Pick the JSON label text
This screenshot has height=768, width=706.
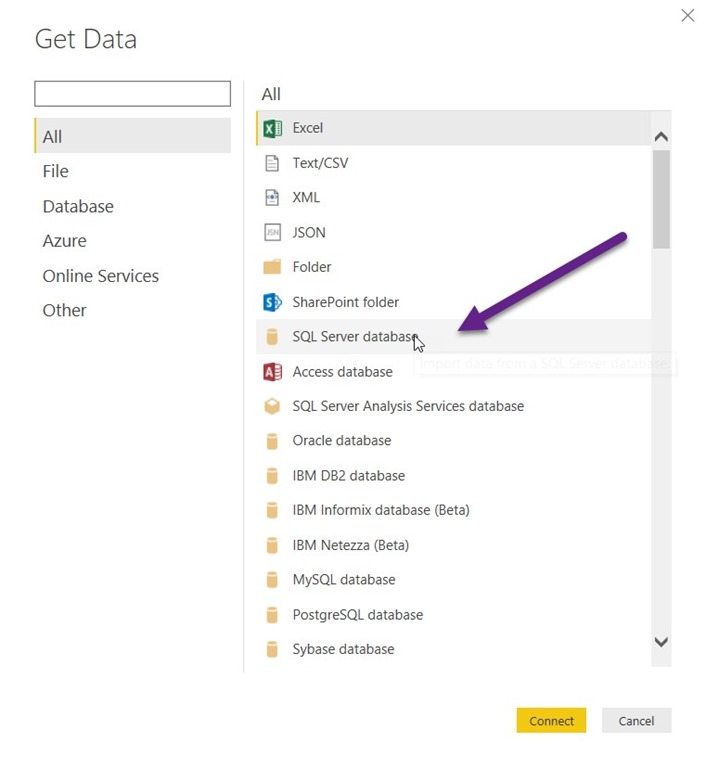pos(309,233)
